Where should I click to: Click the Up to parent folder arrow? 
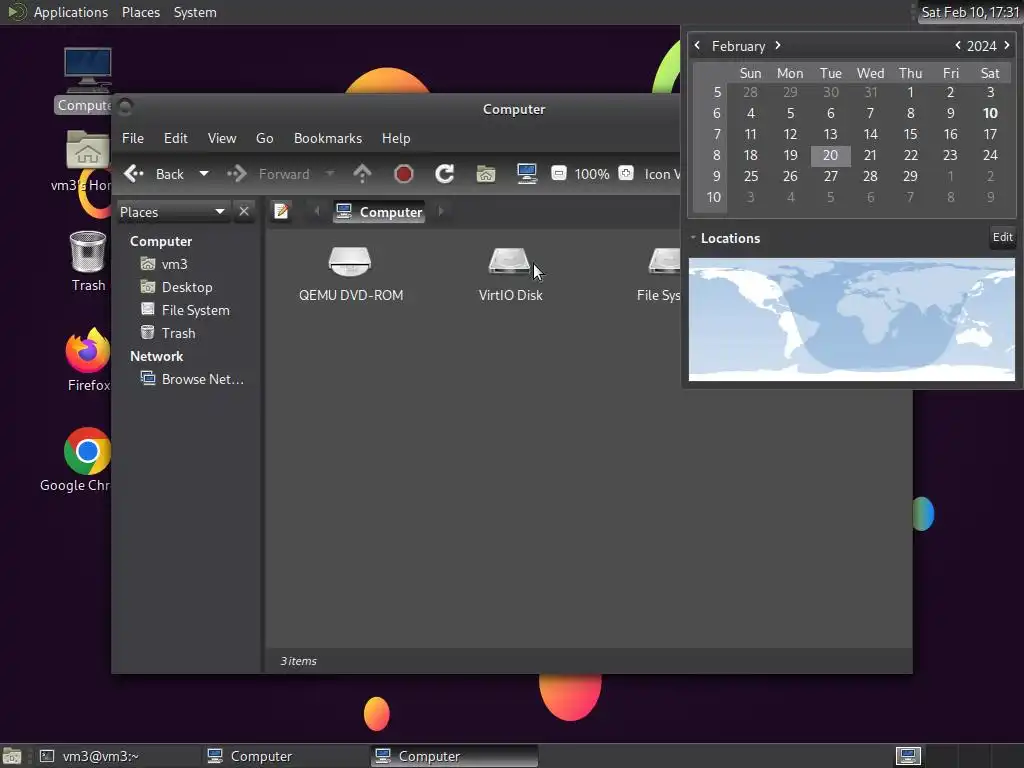point(362,174)
